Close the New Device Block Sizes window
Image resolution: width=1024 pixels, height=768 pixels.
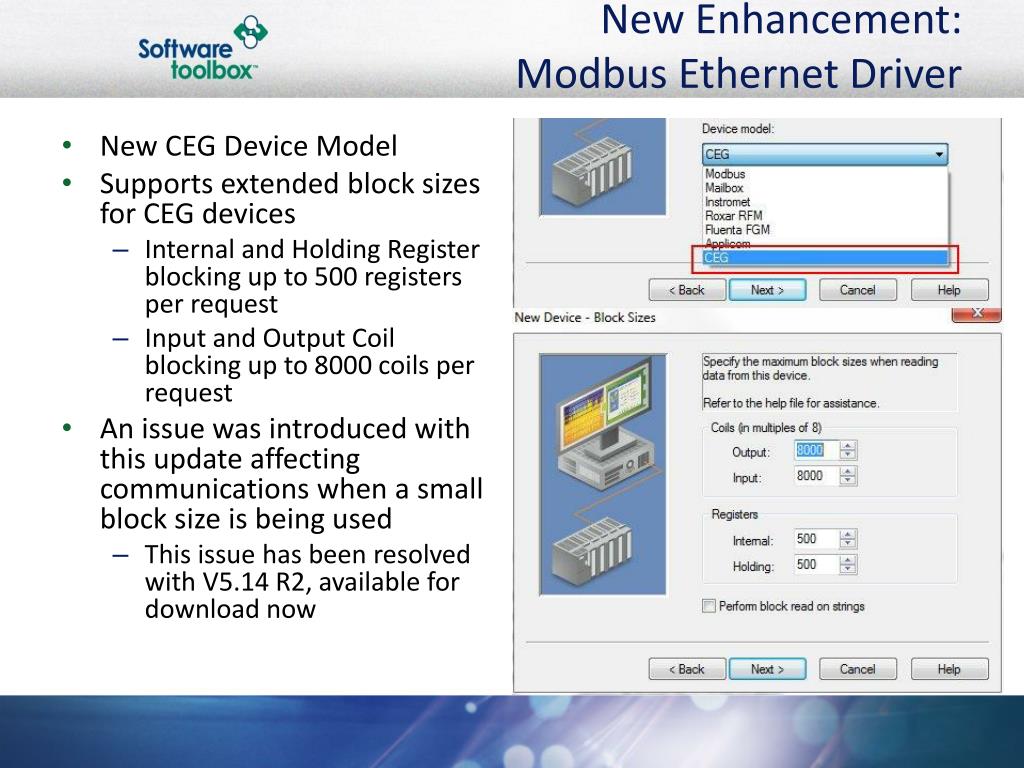(x=976, y=314)
